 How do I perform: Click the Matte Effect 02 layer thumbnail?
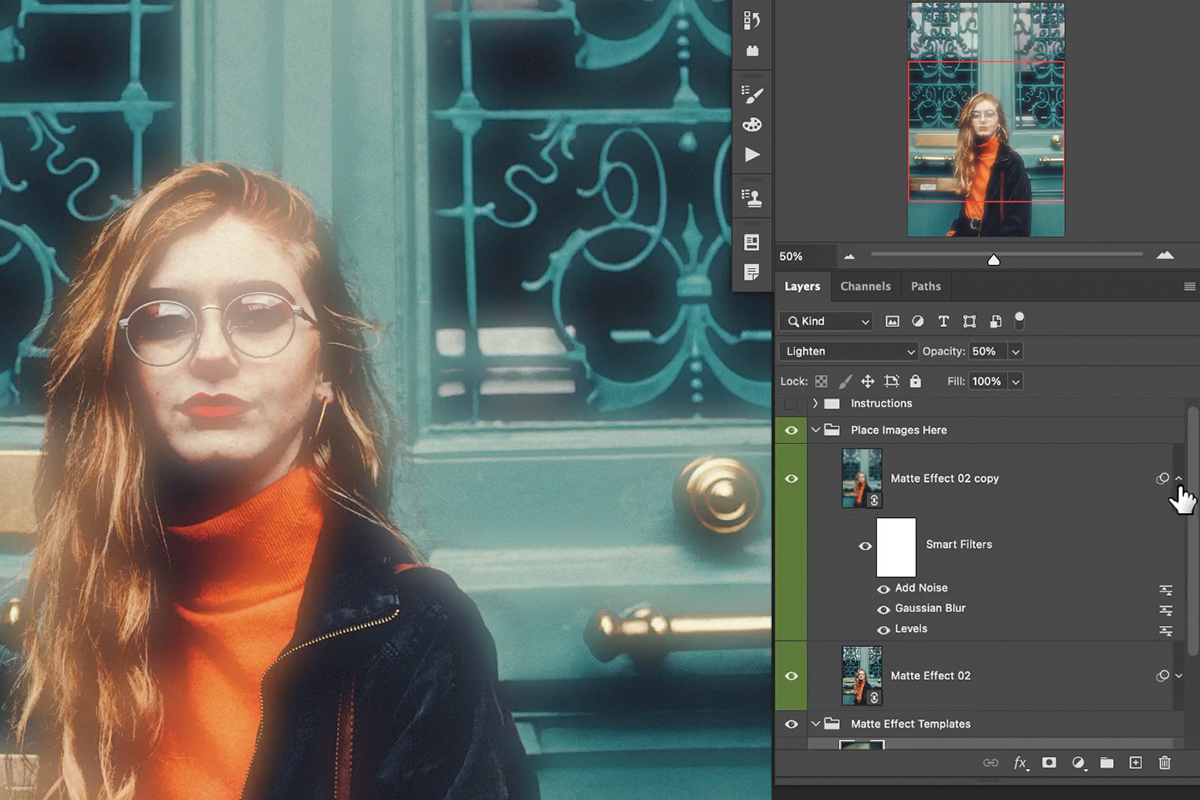click(x=861, y=675)
